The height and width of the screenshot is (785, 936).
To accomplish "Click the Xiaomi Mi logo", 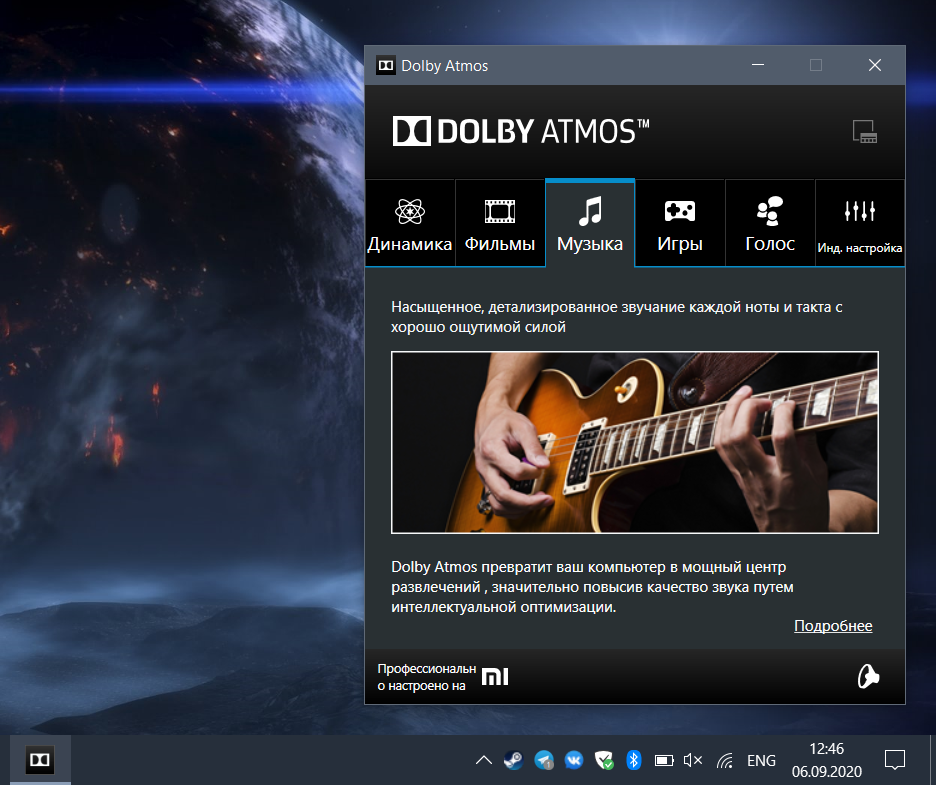I will pyautogui.click(x=495, y=677).
